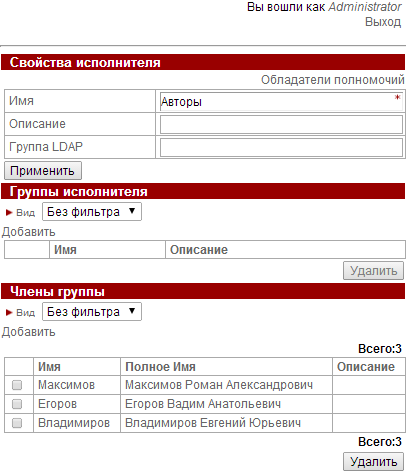The image size is (410, 471).
Task: Focus the Группа LDAP input field
Action: coord(281,147)
